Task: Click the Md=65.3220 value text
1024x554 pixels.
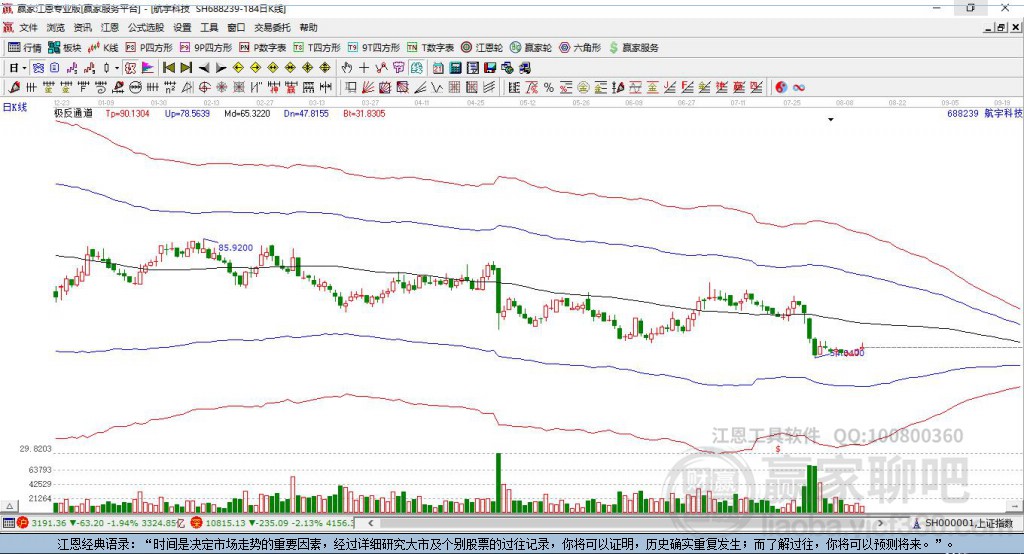Action: click(247, 113)
